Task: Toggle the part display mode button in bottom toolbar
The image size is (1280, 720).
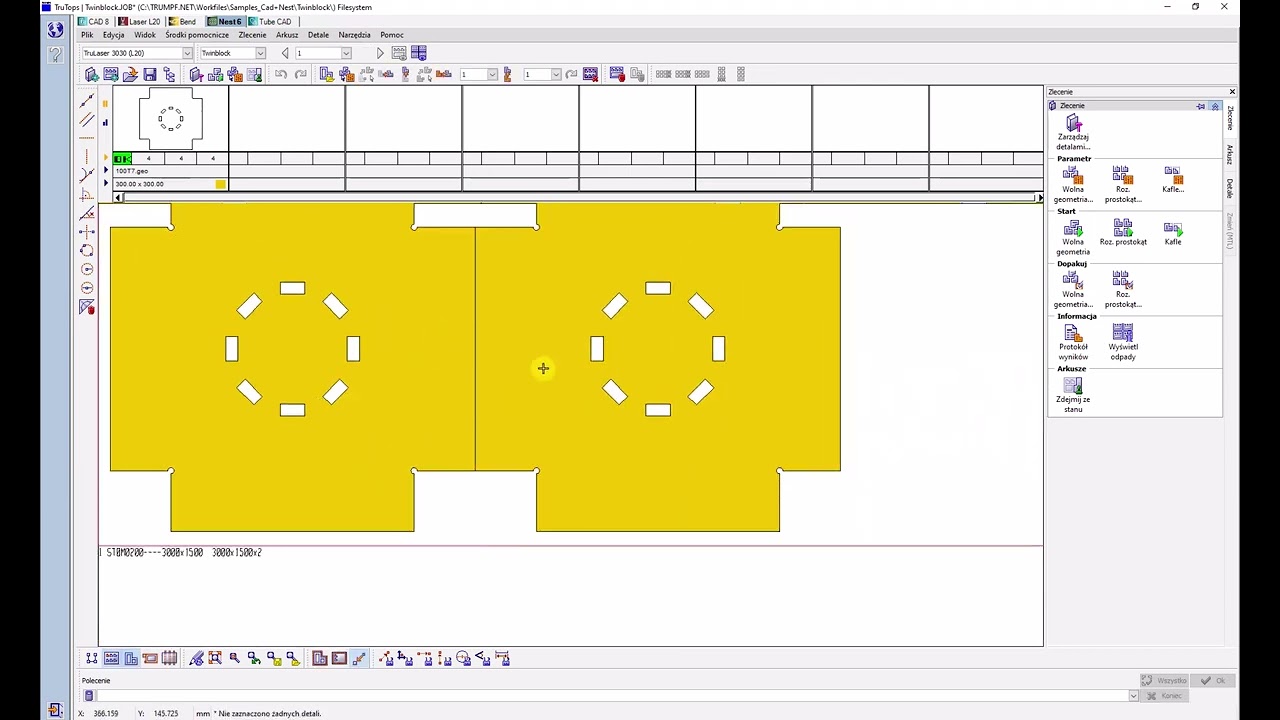Action: click(320, 658)
